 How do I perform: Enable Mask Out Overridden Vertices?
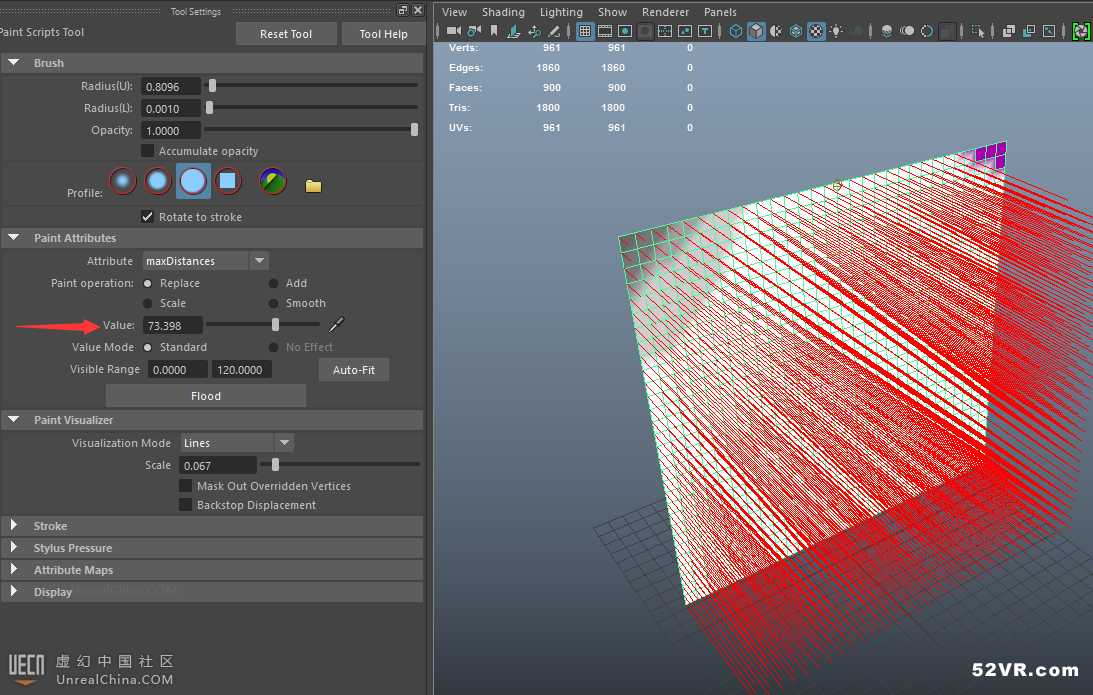click(185, 485)
